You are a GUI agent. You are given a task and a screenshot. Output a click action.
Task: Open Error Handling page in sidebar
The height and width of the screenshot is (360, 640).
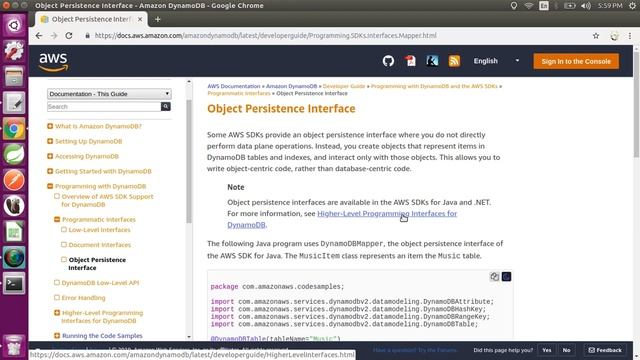(83, 298)
